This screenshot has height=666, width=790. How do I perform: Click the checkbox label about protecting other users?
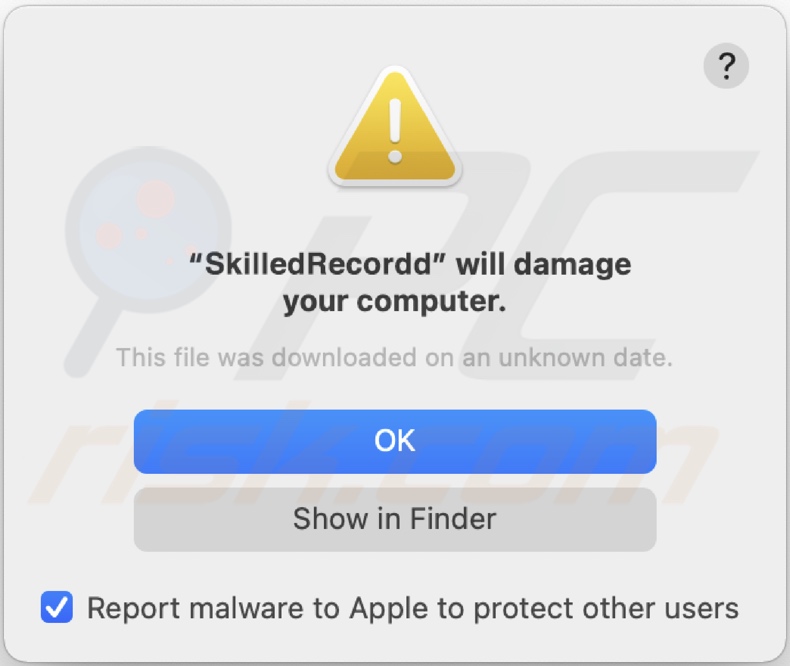412,608
